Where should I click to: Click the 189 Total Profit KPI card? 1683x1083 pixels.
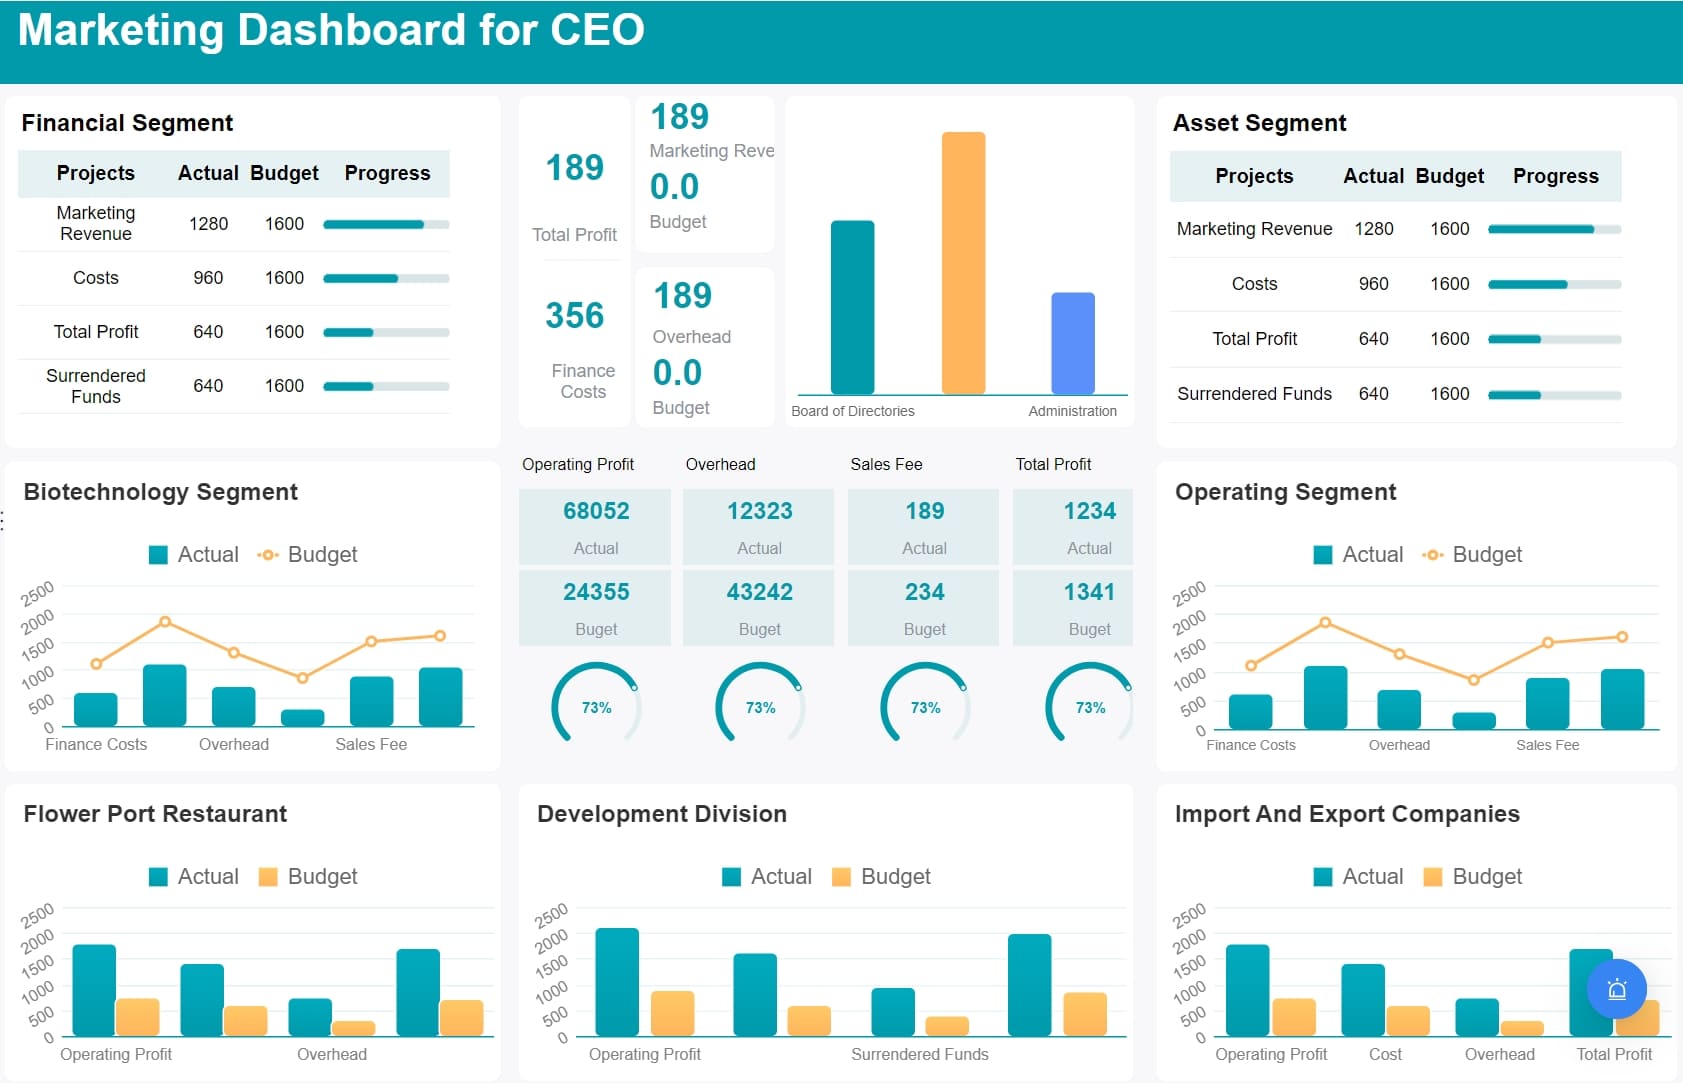(x=574, y=190)
